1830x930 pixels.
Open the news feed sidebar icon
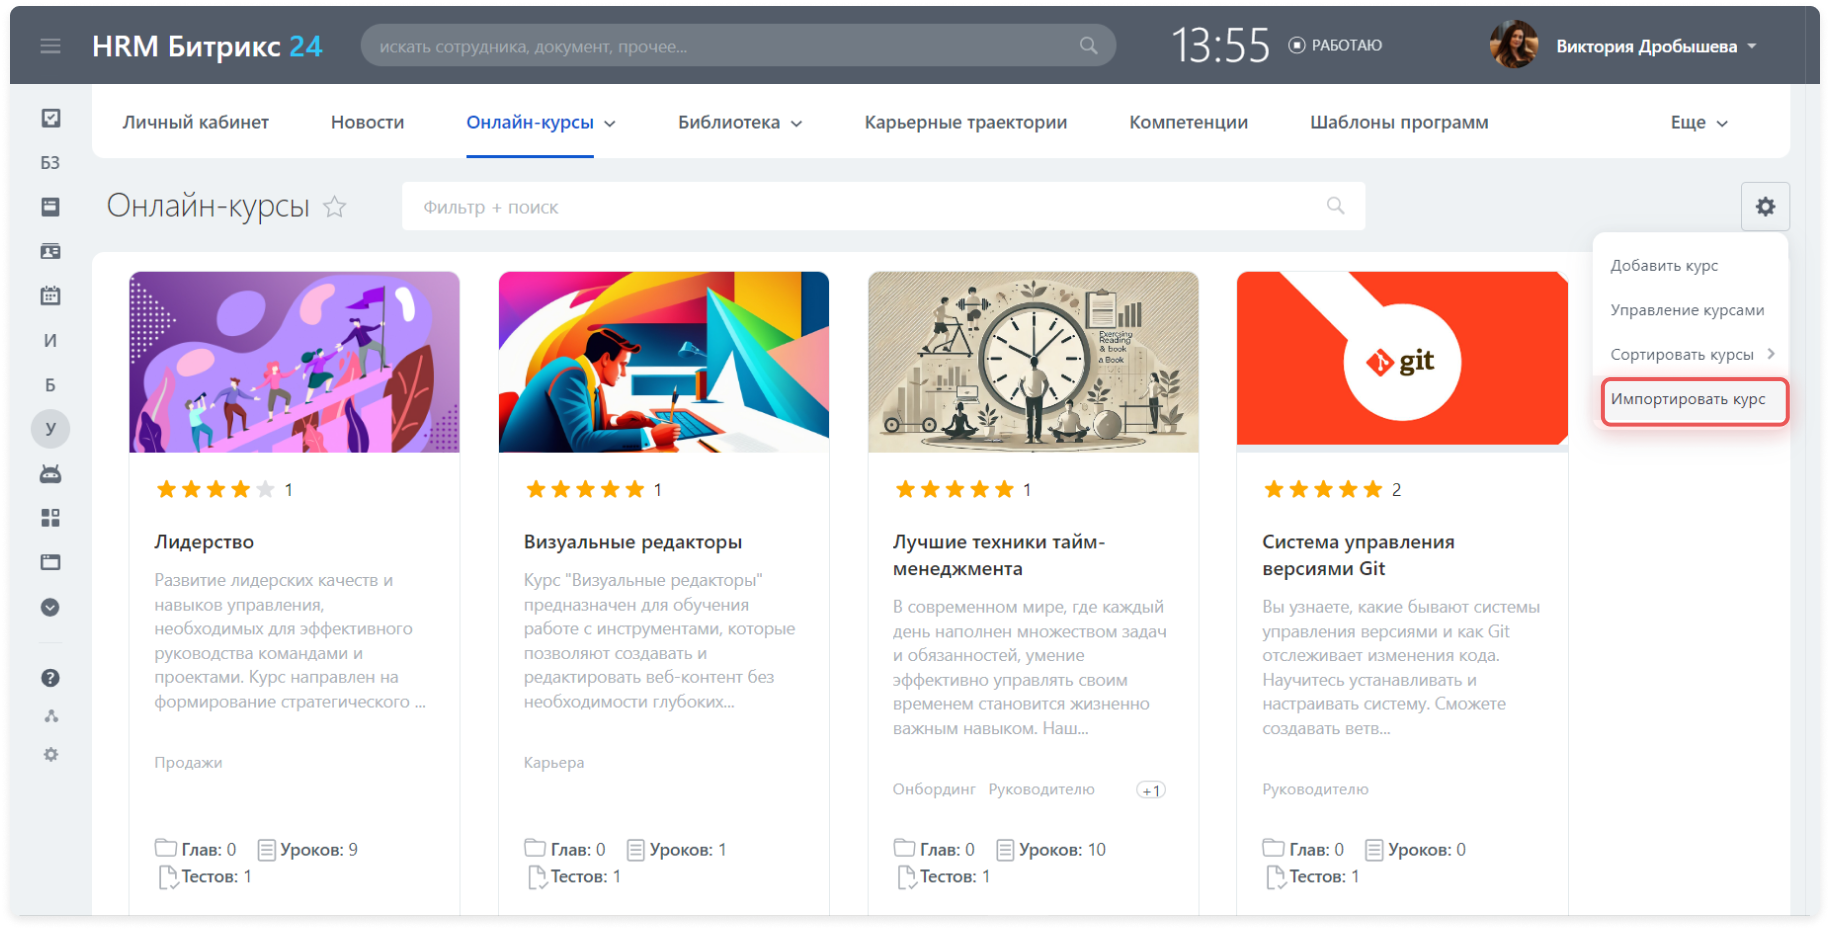tap(50, 207)
